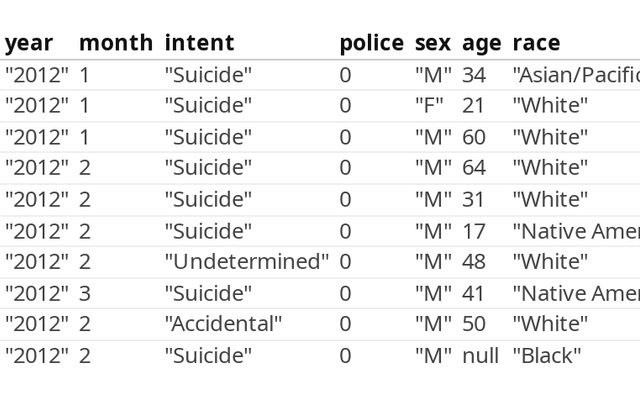
Task: Select the "Asian/Pacific" race cell
Action: tap(576, 74)
